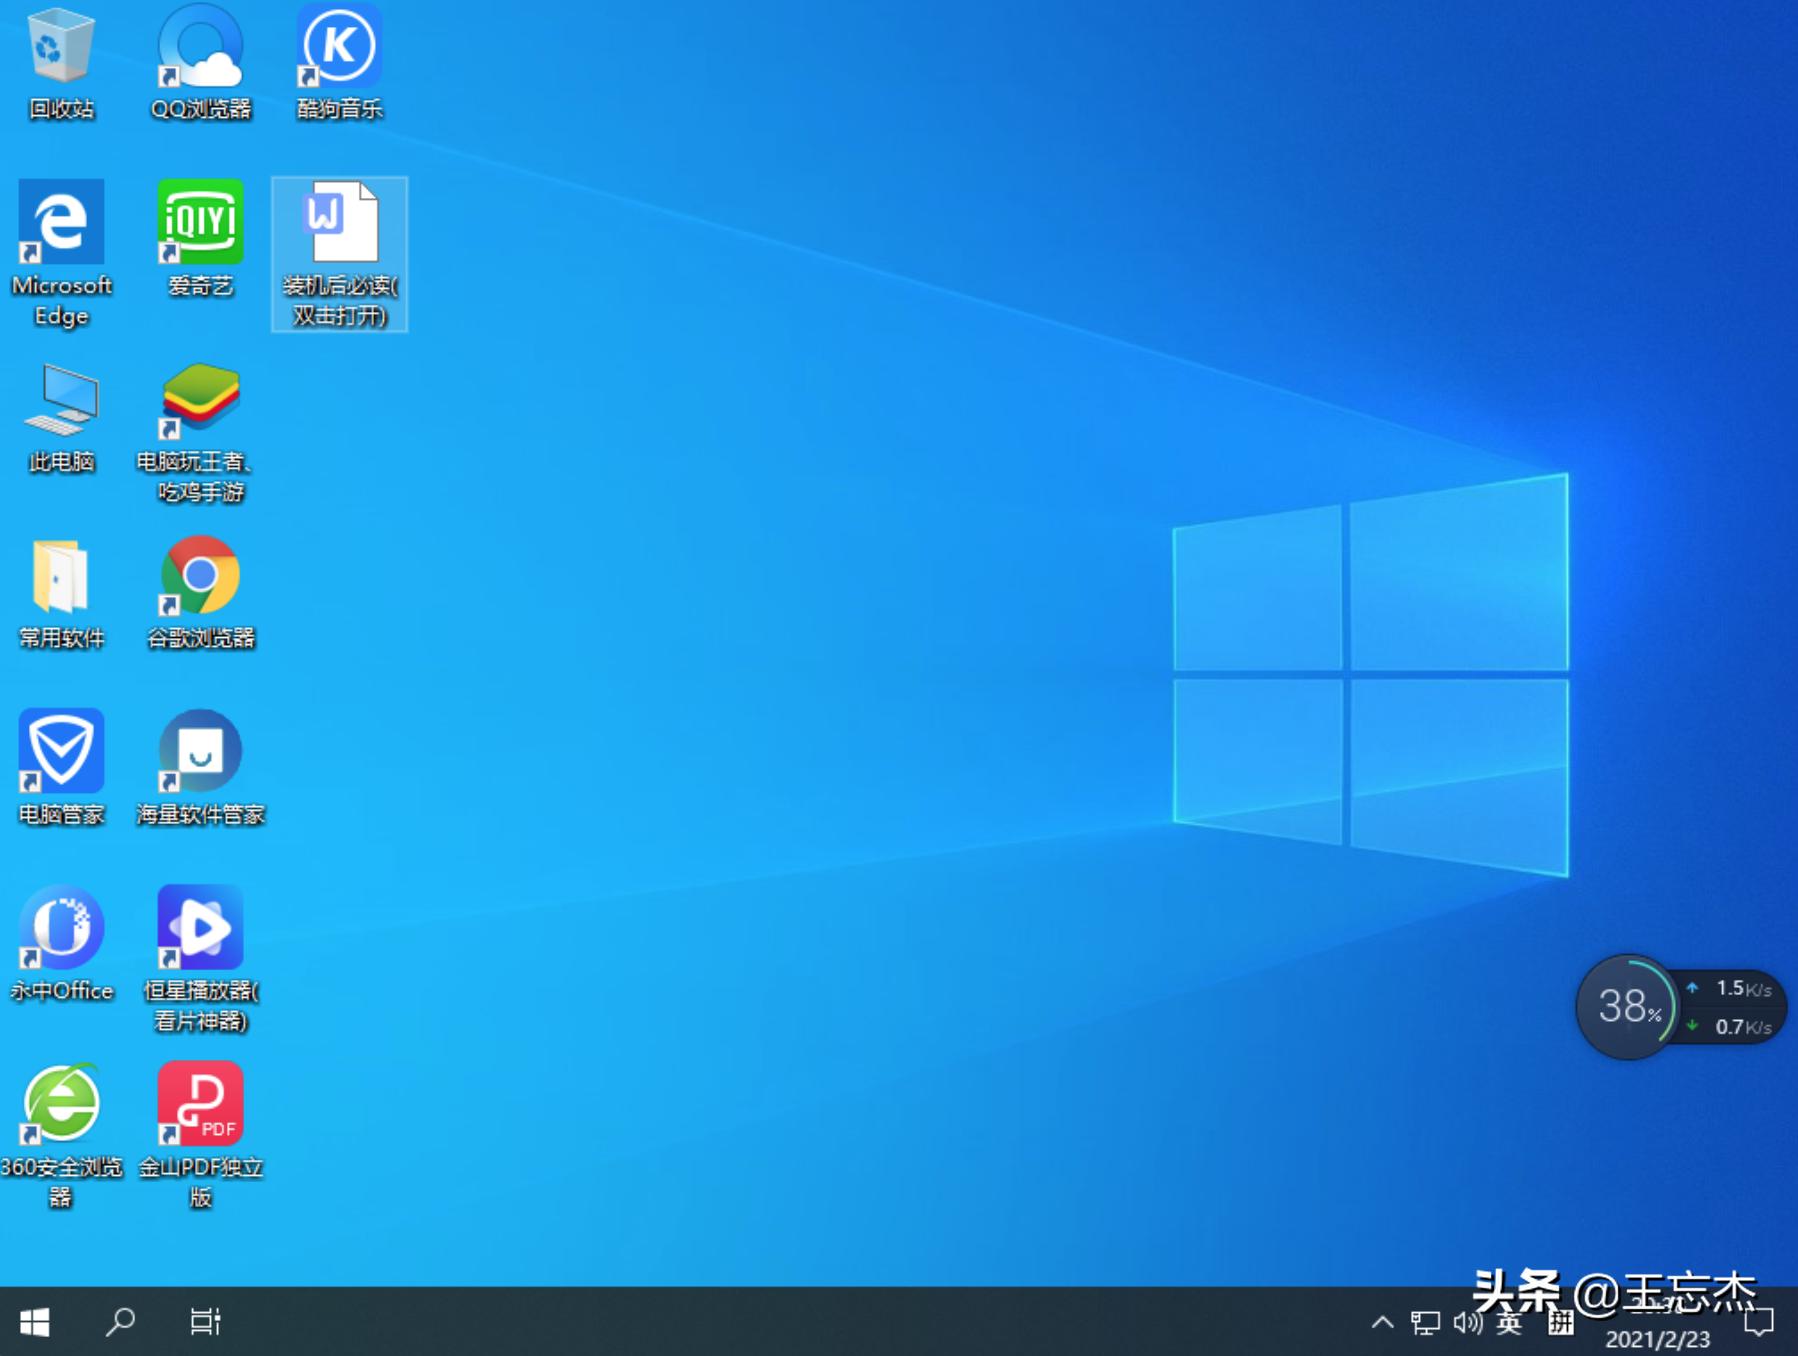Click the 恒星播放器 player icon

pyautogui.click(x=200, y=928)
